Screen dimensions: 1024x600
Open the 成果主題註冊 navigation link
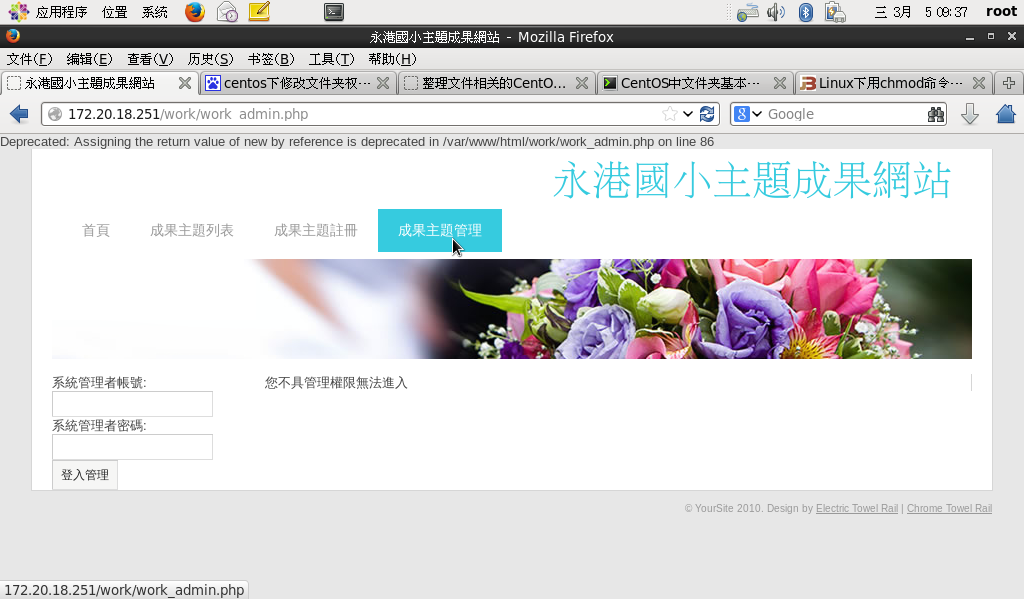[x=315, y=231]
